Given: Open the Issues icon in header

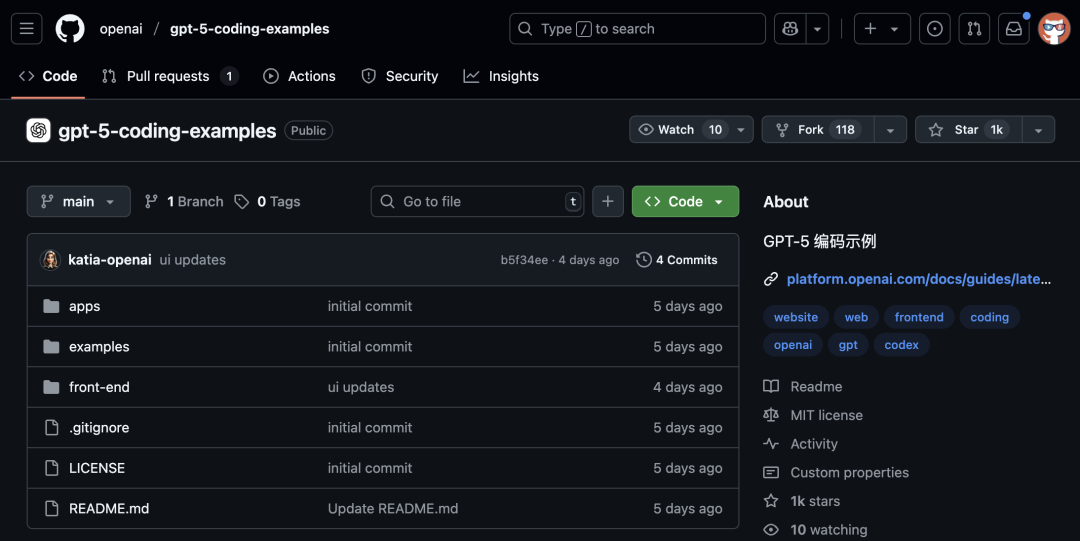Looking at the screenshot, I should pyautogui.click(x=935, y=29).
